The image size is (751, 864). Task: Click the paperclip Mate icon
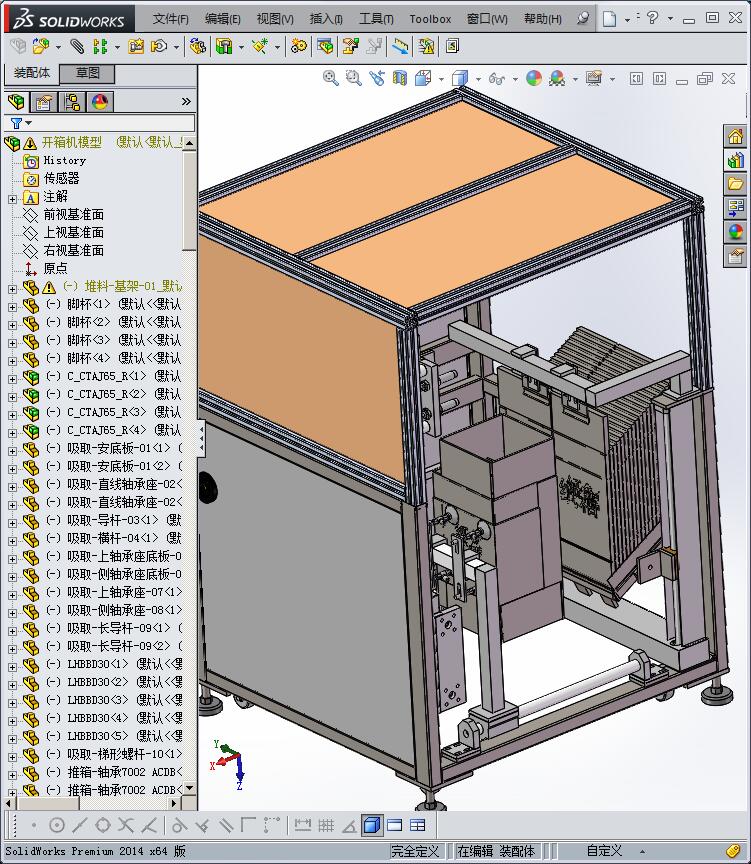point(77,46)
